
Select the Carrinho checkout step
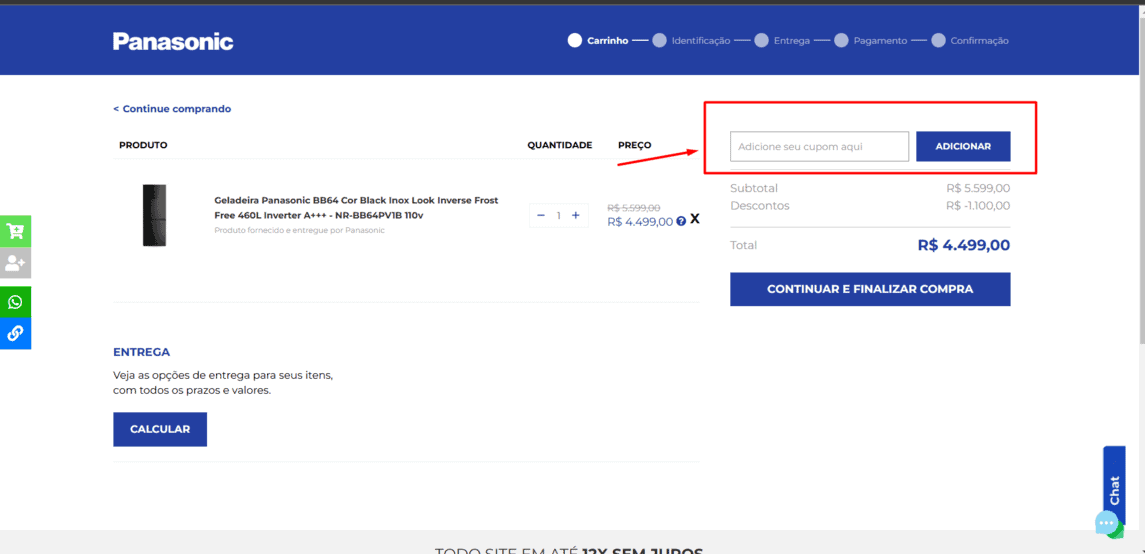(598, 41)
